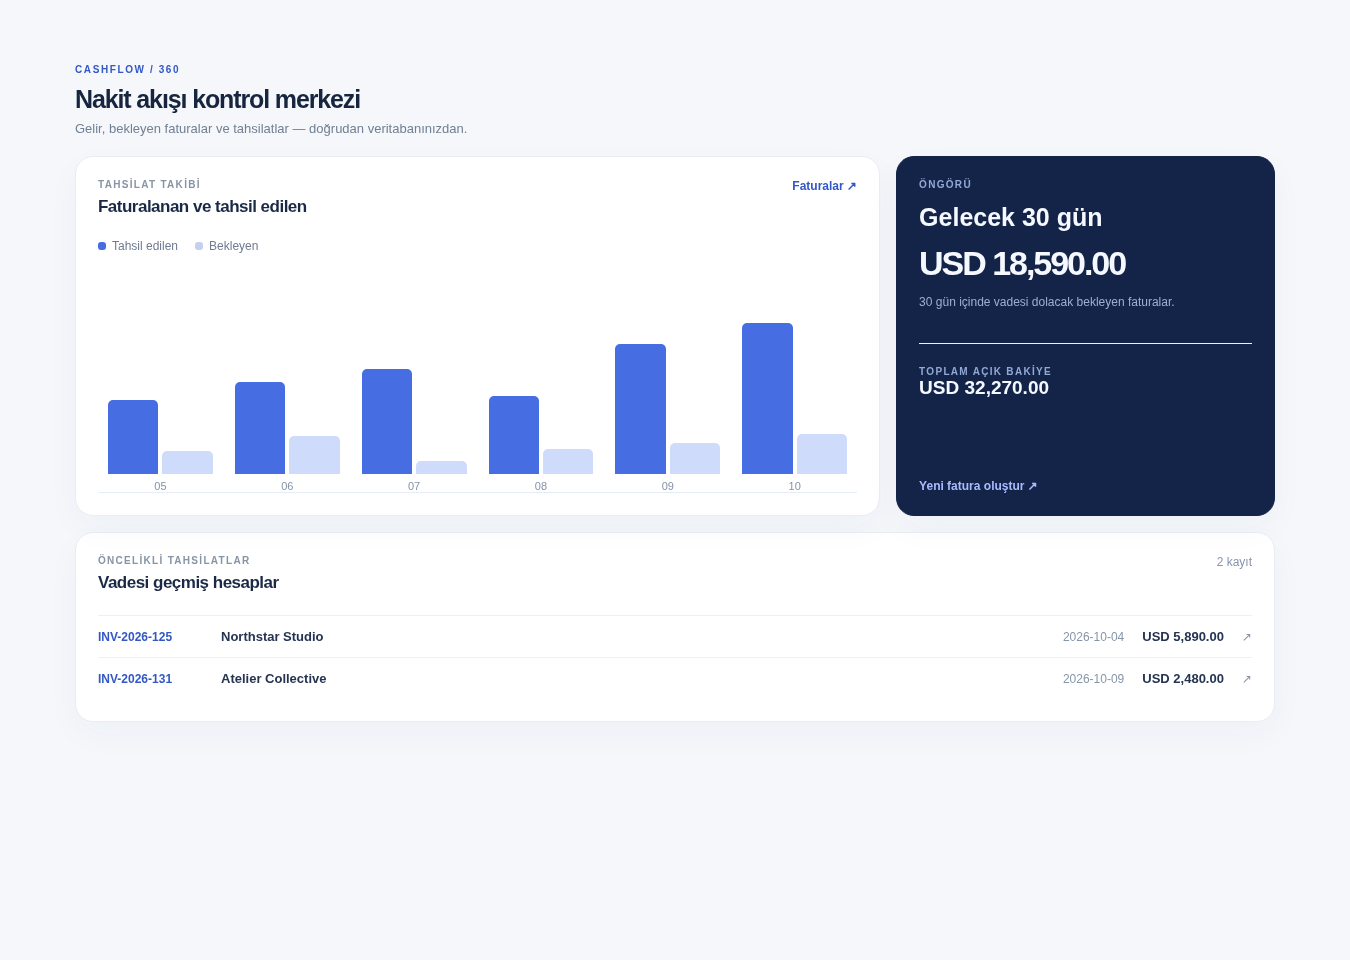Click the Faturalanan ve tahsil edilen heading
This screenshot has width=1350, height=960.
pos(202,207)
